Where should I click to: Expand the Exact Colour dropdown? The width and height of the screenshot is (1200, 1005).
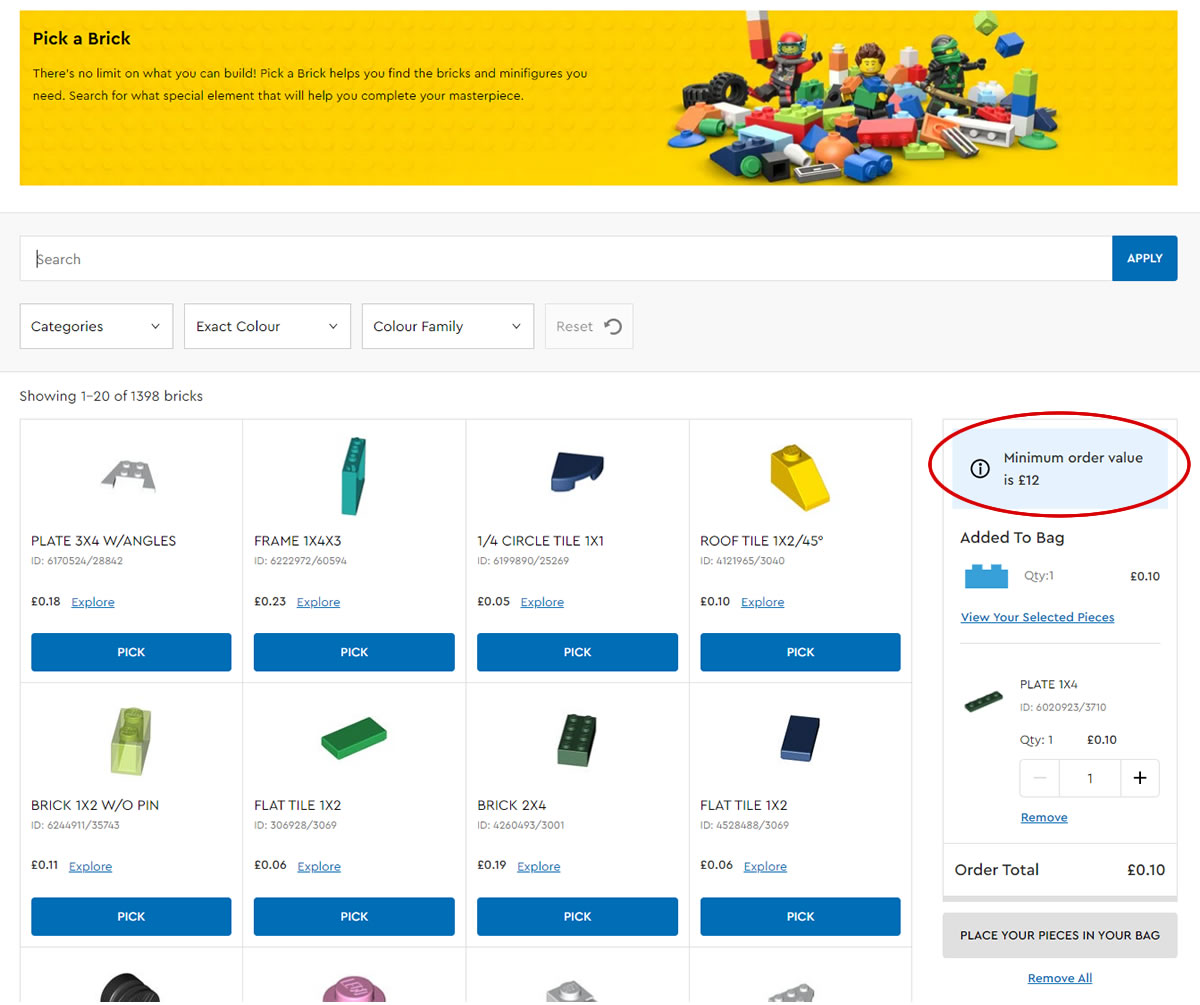click(267, 326)
